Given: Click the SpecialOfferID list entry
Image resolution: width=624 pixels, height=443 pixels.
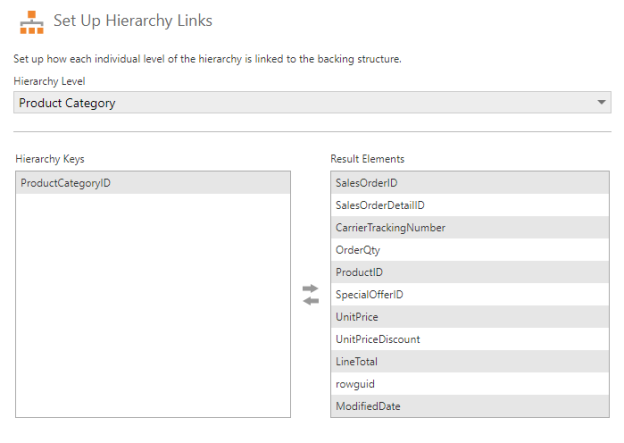Looking at the screenshot, I should pyautogui.click(x=469, y=295).
